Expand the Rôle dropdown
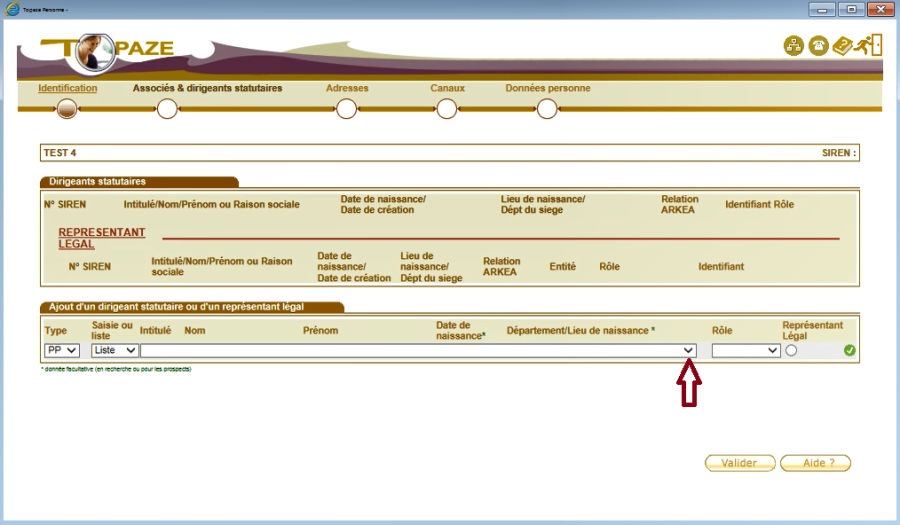Image resolution: width=900 pixels, height=525 pixels. click(x=745, y=350)
